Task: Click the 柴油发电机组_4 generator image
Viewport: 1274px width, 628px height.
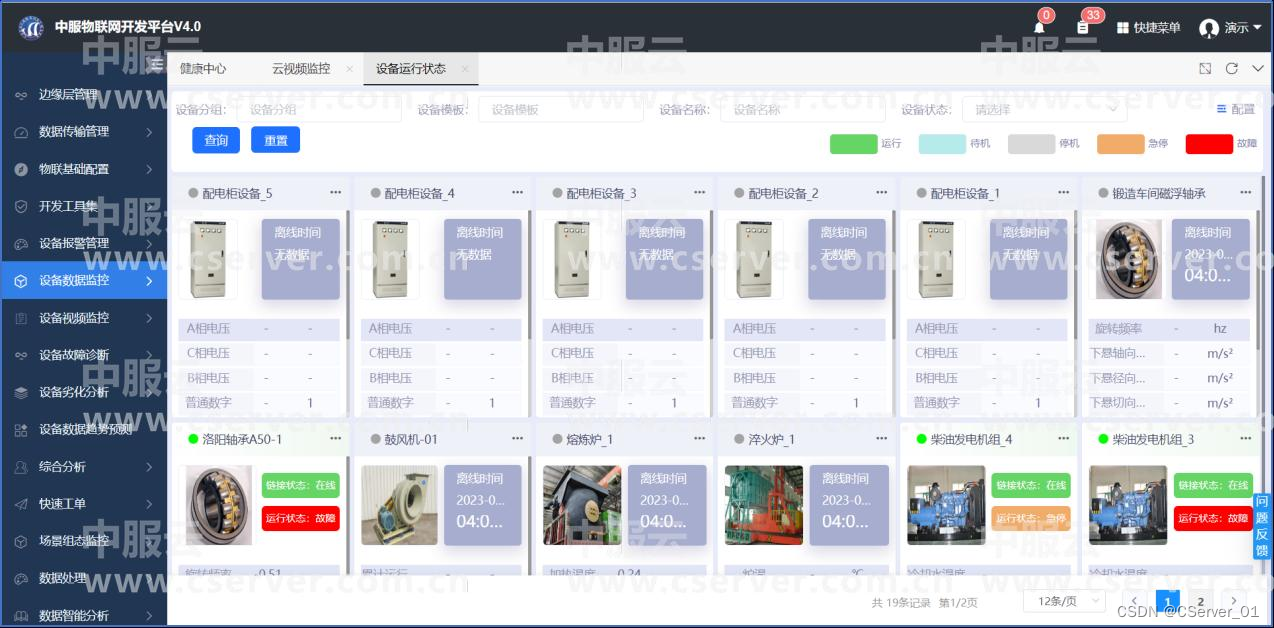Action: [x=946, y=505]
